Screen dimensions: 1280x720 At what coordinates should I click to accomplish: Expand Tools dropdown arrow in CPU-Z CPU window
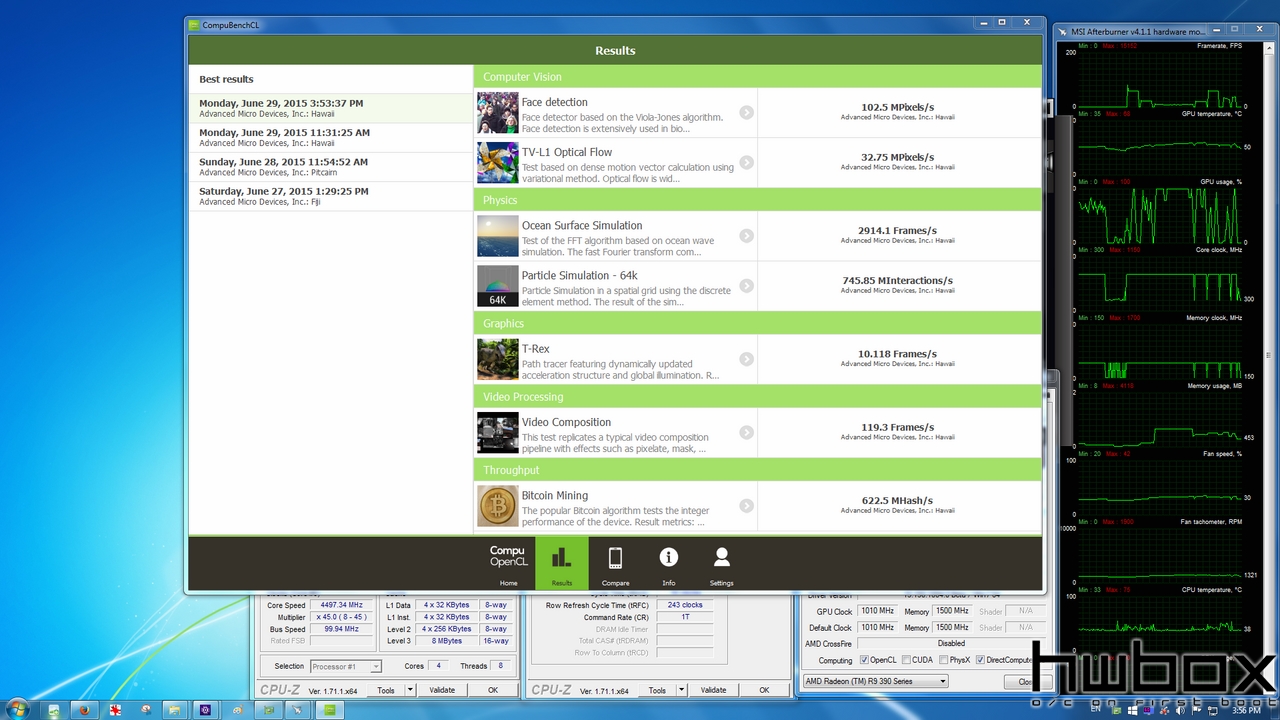(x=410, y=690)
